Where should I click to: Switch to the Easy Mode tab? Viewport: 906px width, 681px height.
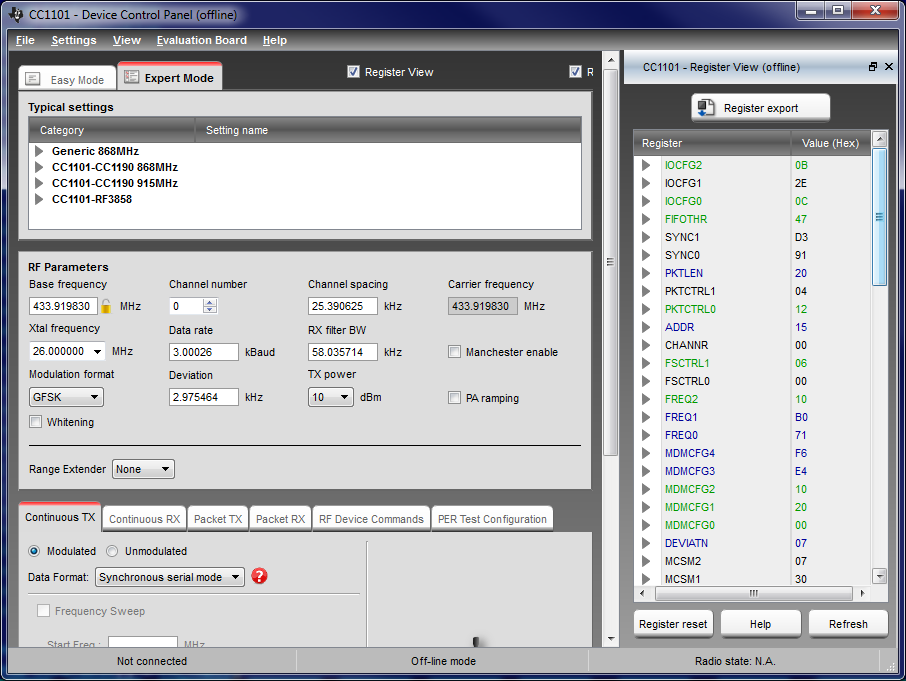(x=67, y=79)
